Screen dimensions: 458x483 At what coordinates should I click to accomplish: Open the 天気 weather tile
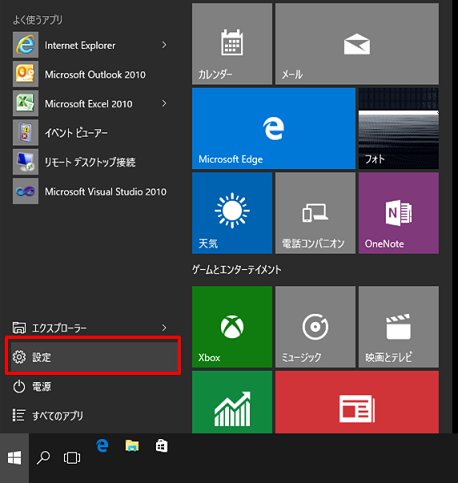click(x=232, y=213)
